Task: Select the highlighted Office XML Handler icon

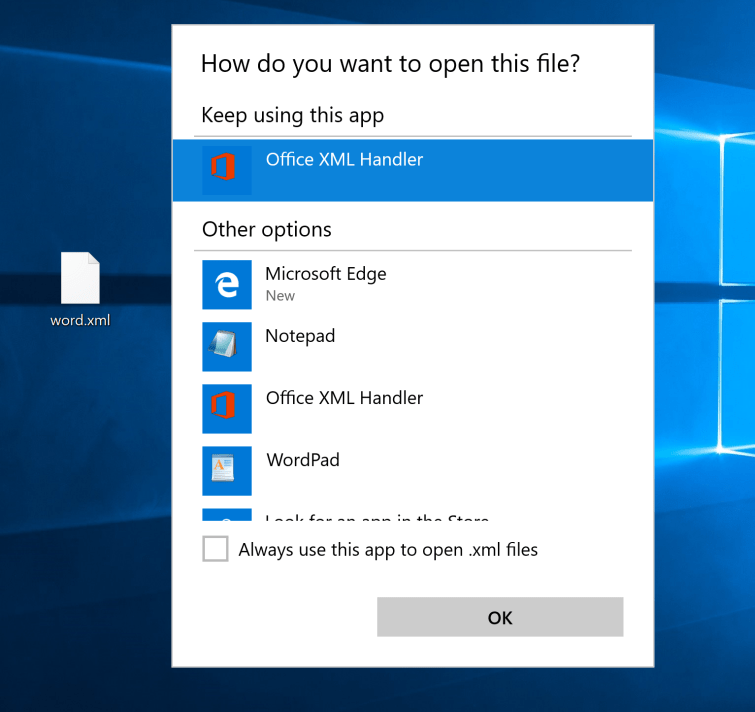Action: [227, 170]
